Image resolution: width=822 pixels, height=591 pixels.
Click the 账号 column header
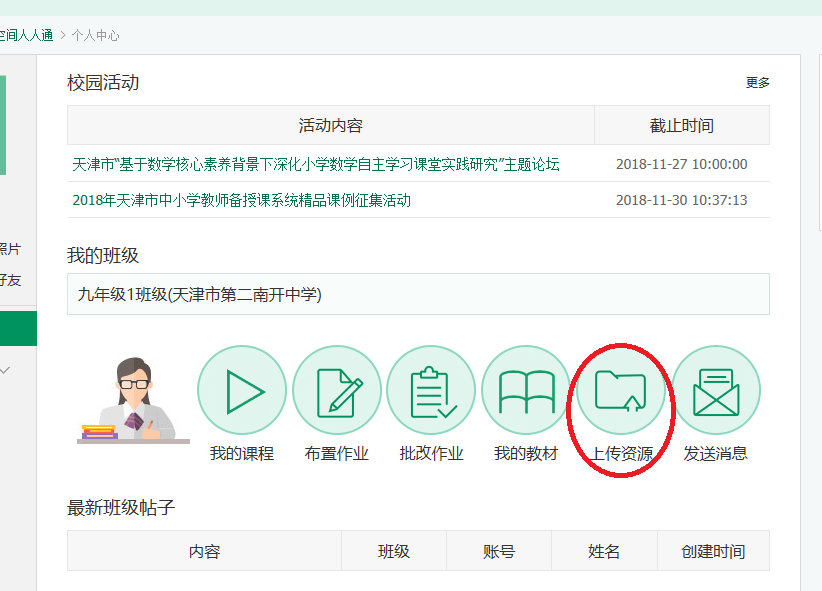499,551
